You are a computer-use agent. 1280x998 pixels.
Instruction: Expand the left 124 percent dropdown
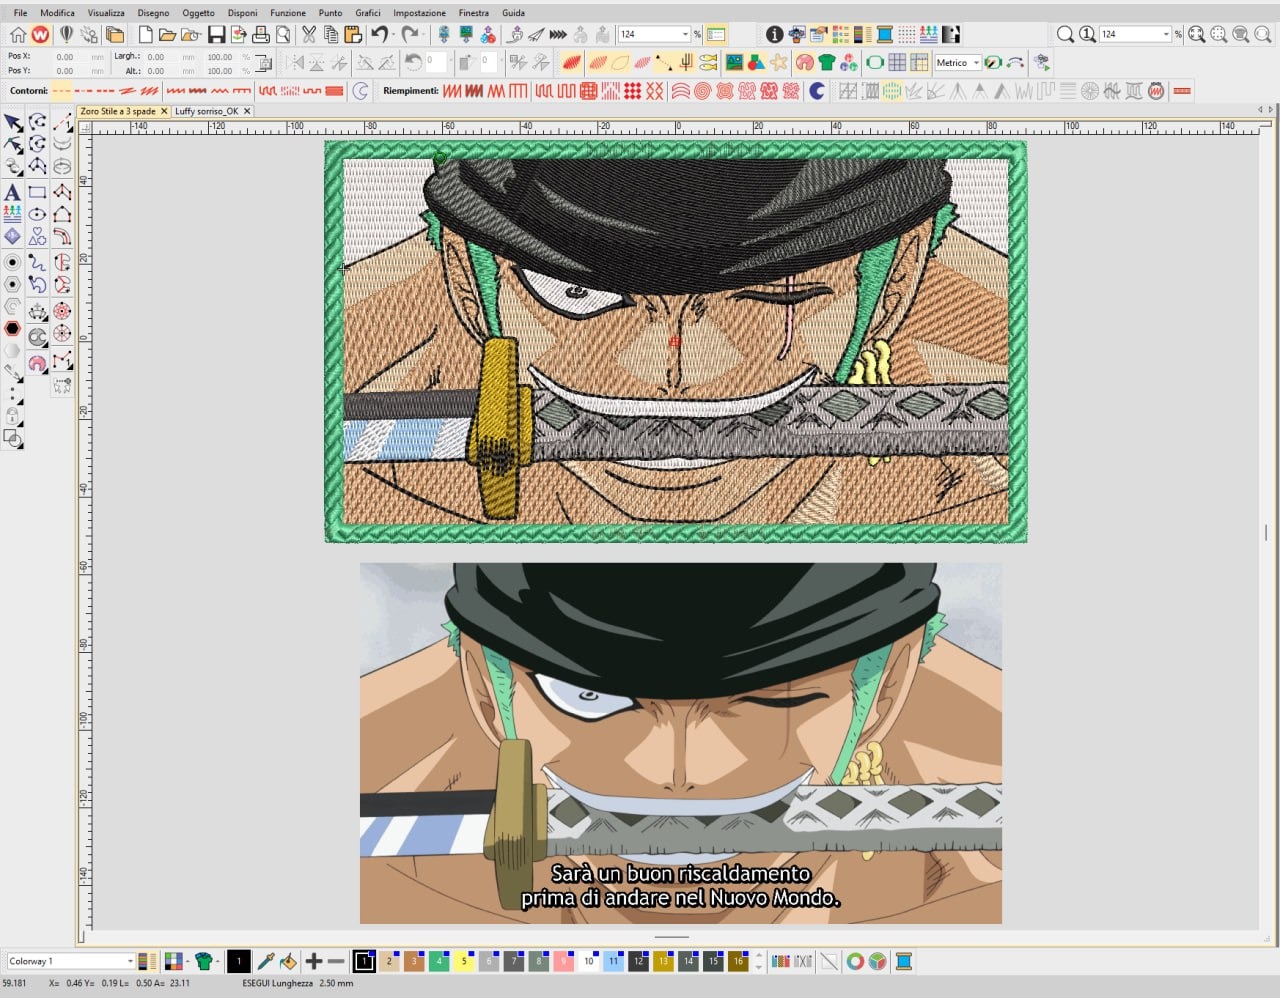point(685,35)
